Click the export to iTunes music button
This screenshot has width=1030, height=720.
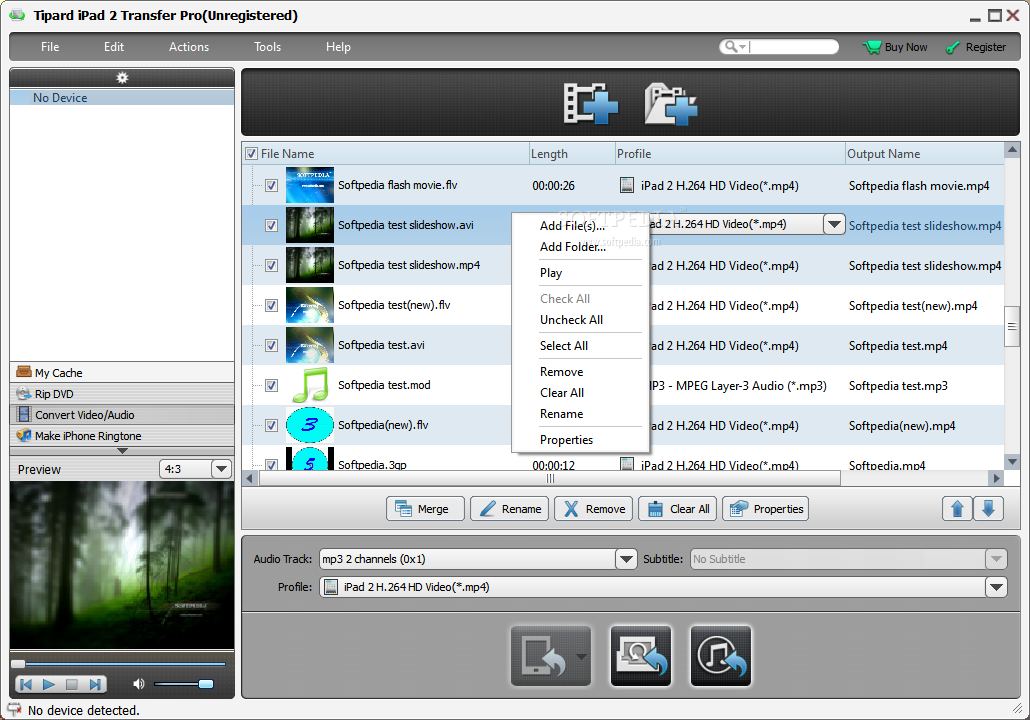click(x=721, y=656)
